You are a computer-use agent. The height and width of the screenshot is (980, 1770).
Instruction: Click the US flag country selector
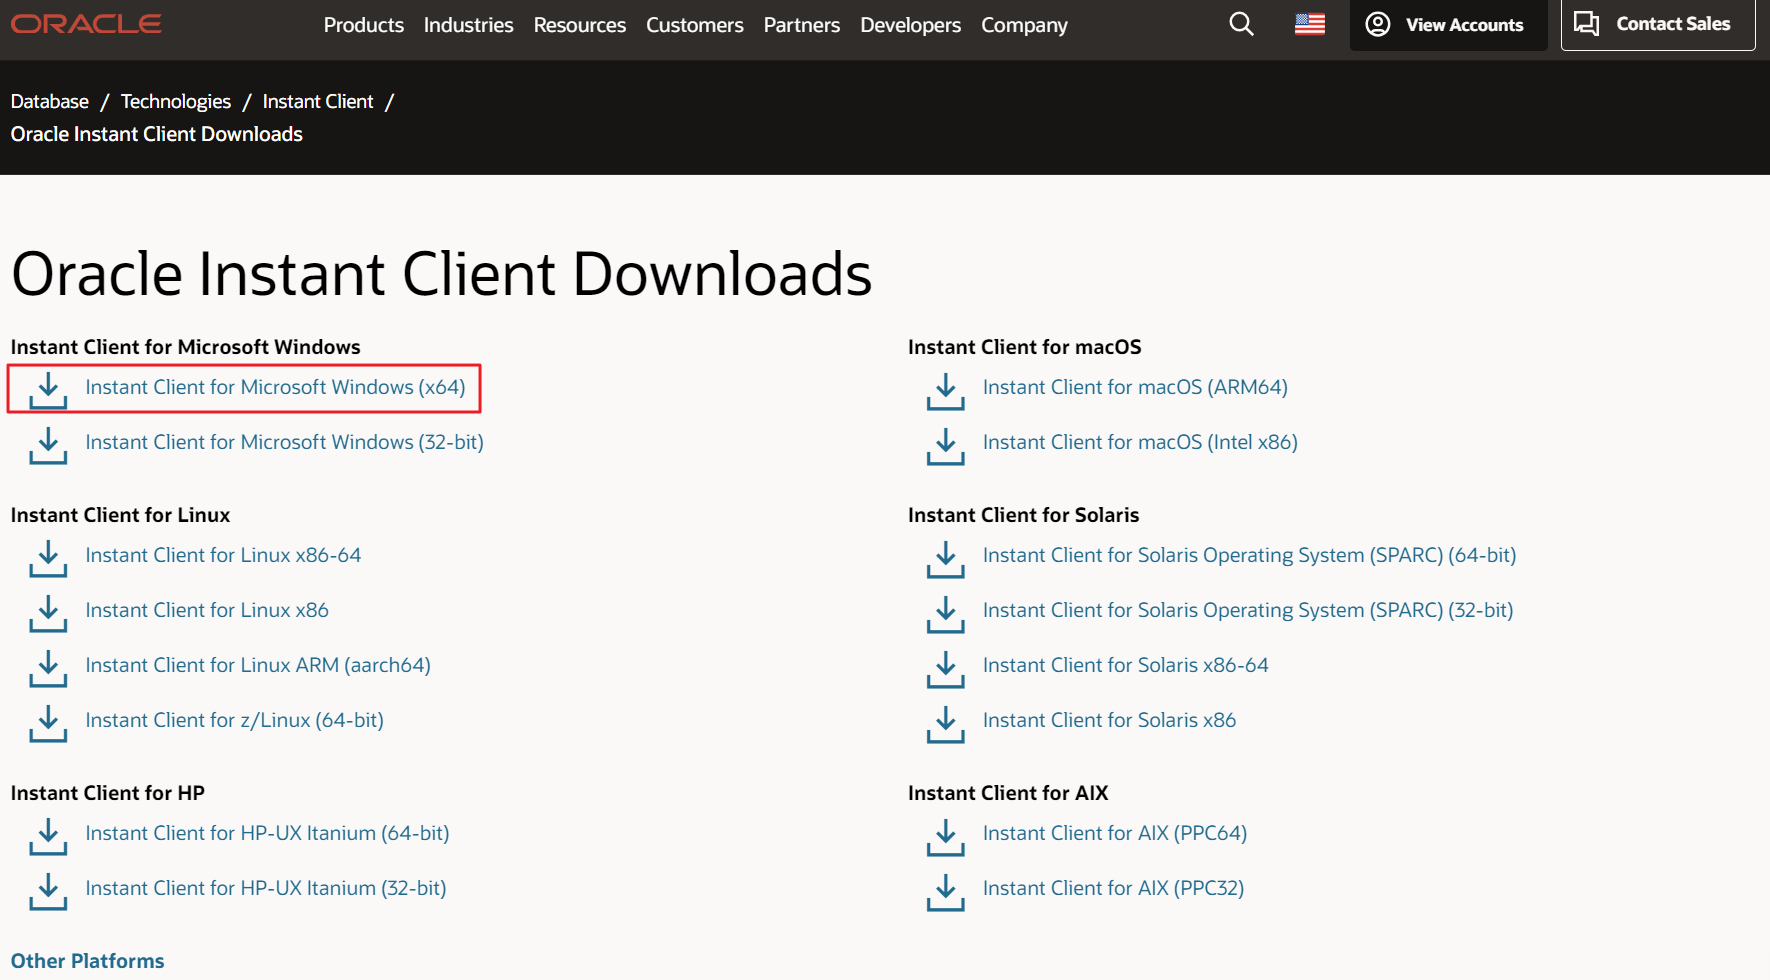(1310, 24)
